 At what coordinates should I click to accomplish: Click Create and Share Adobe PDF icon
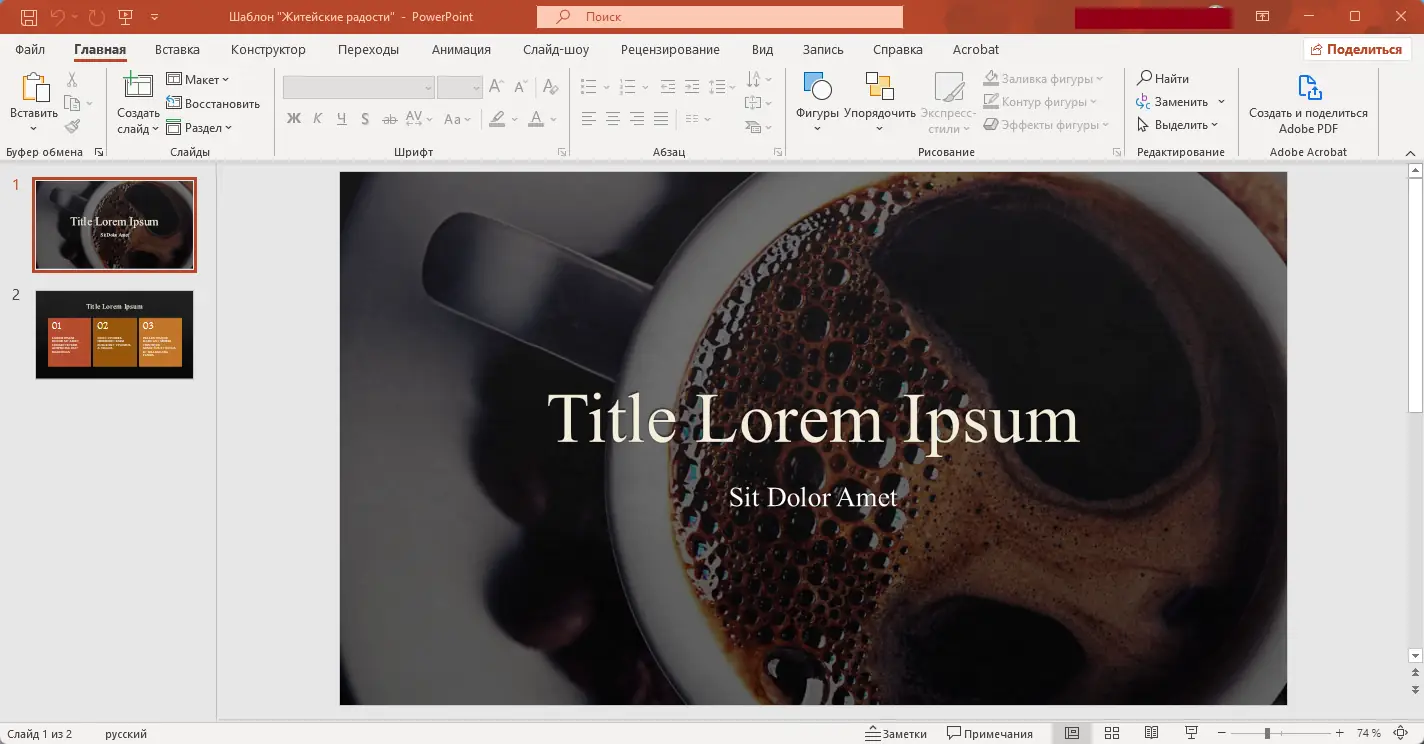1308,88
